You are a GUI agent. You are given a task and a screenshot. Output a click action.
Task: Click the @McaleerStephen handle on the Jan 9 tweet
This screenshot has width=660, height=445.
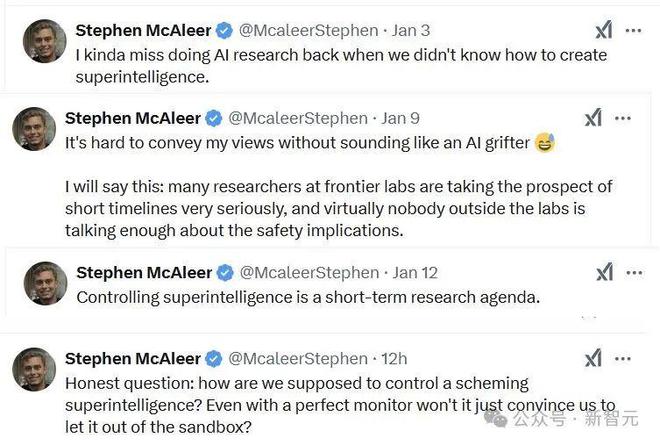pos(299,118)
